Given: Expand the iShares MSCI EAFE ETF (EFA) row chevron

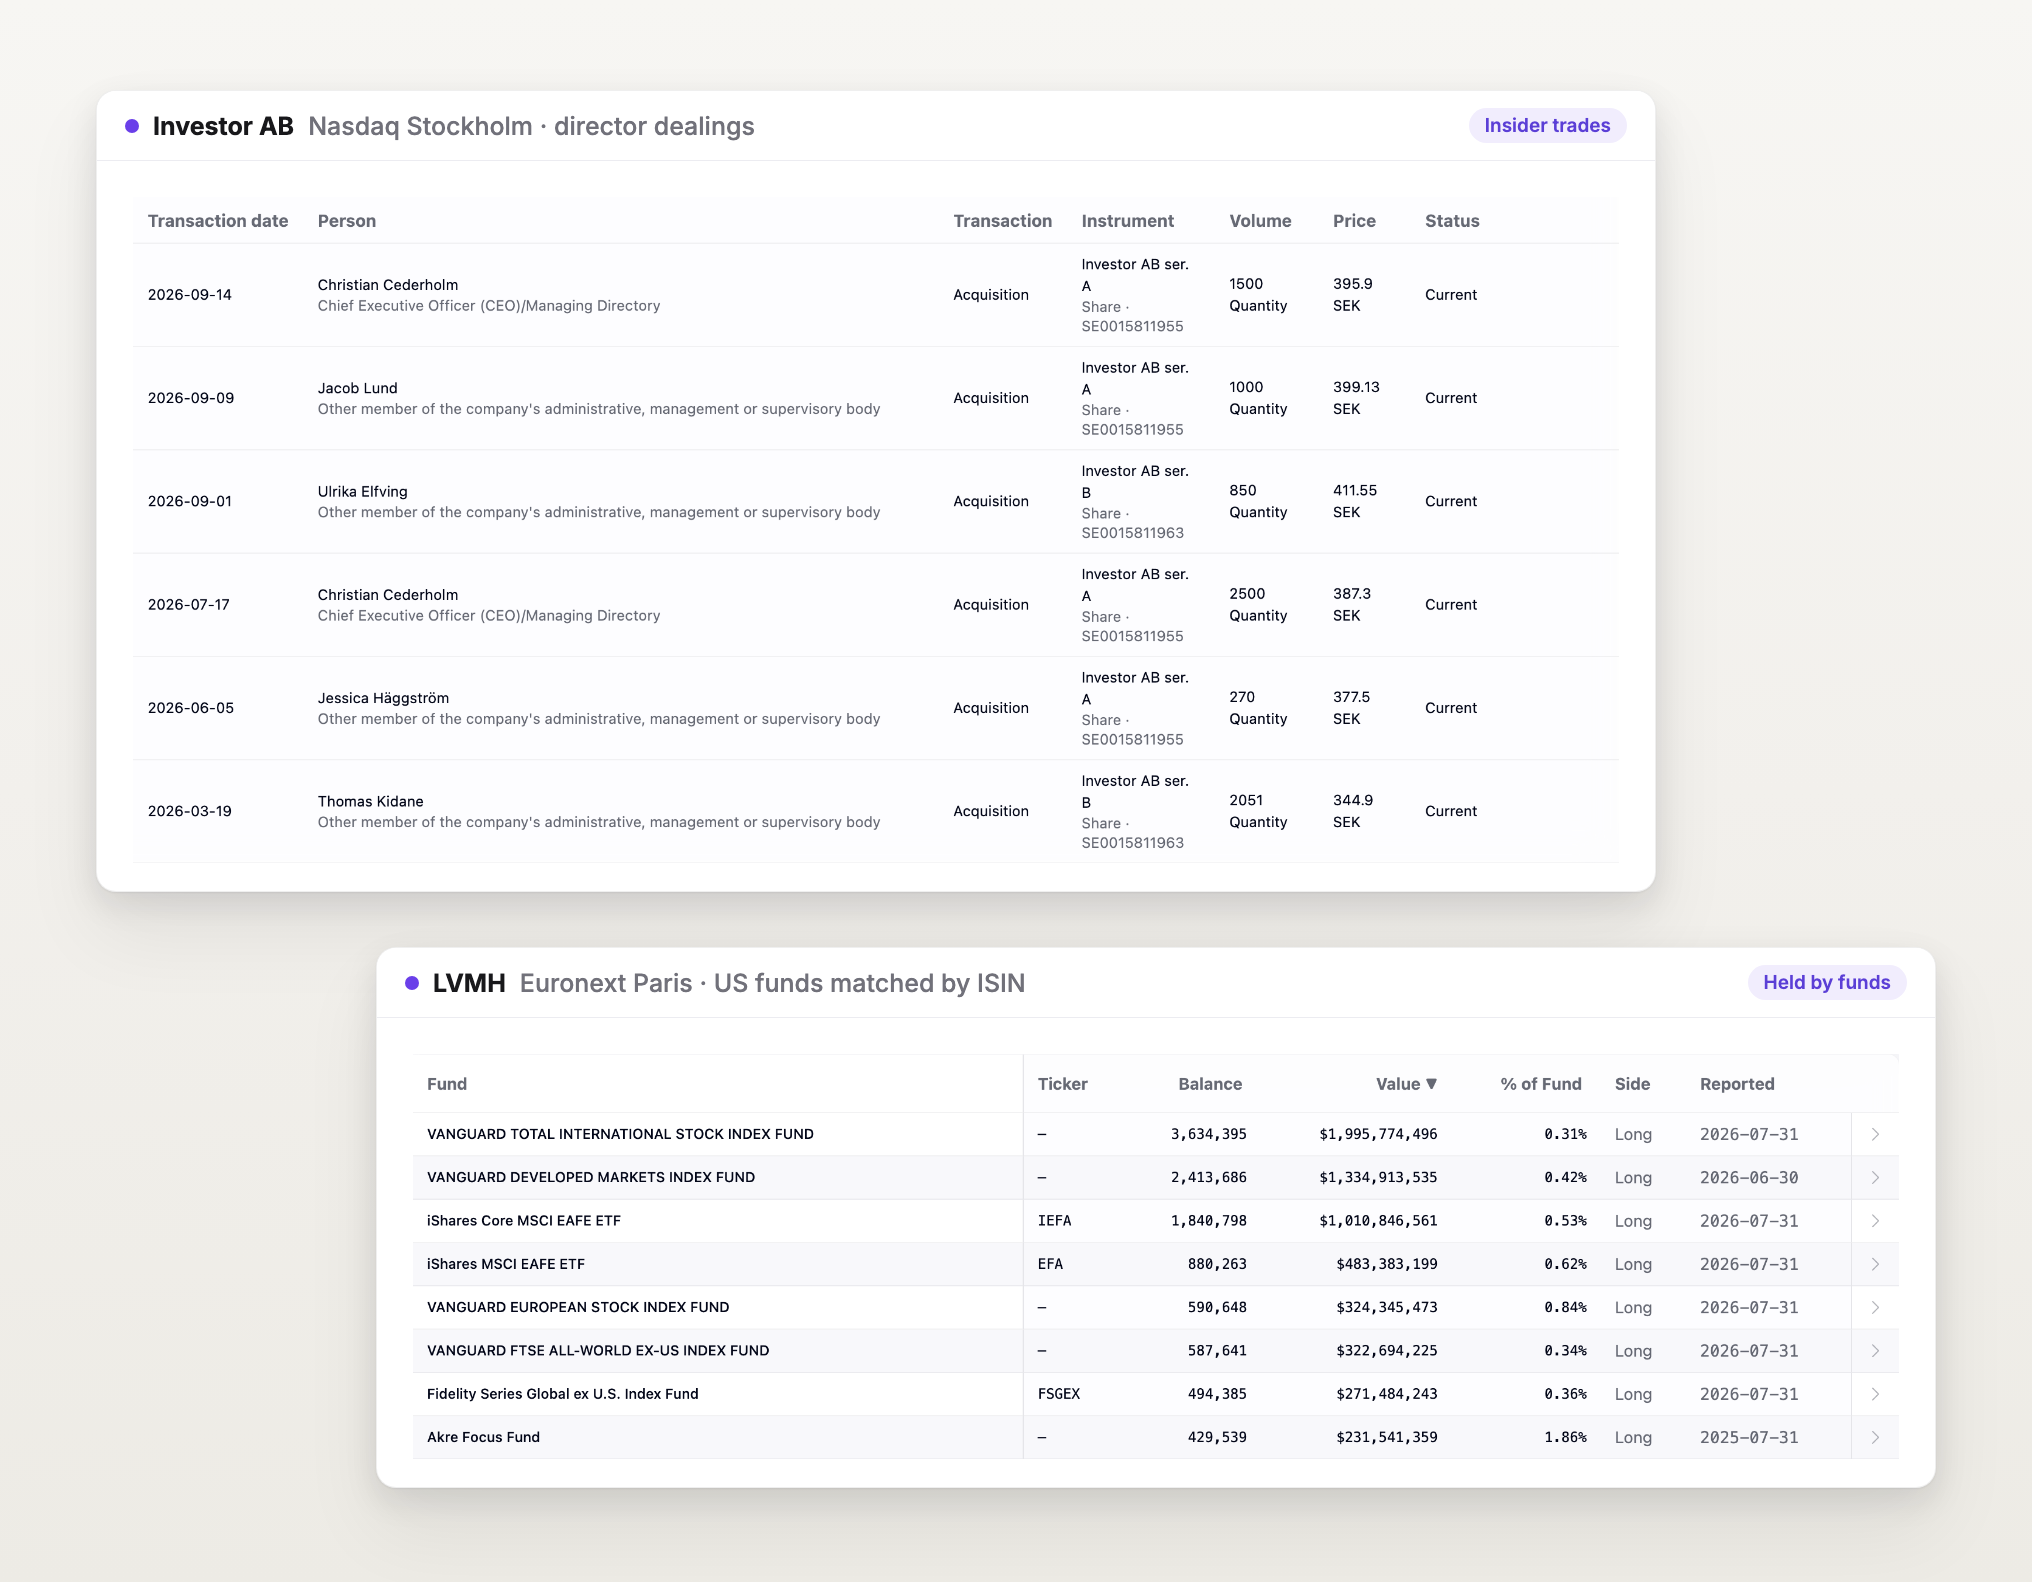Looking at the screenshot, I should pyautogui.click(x=1875, y=1264).
